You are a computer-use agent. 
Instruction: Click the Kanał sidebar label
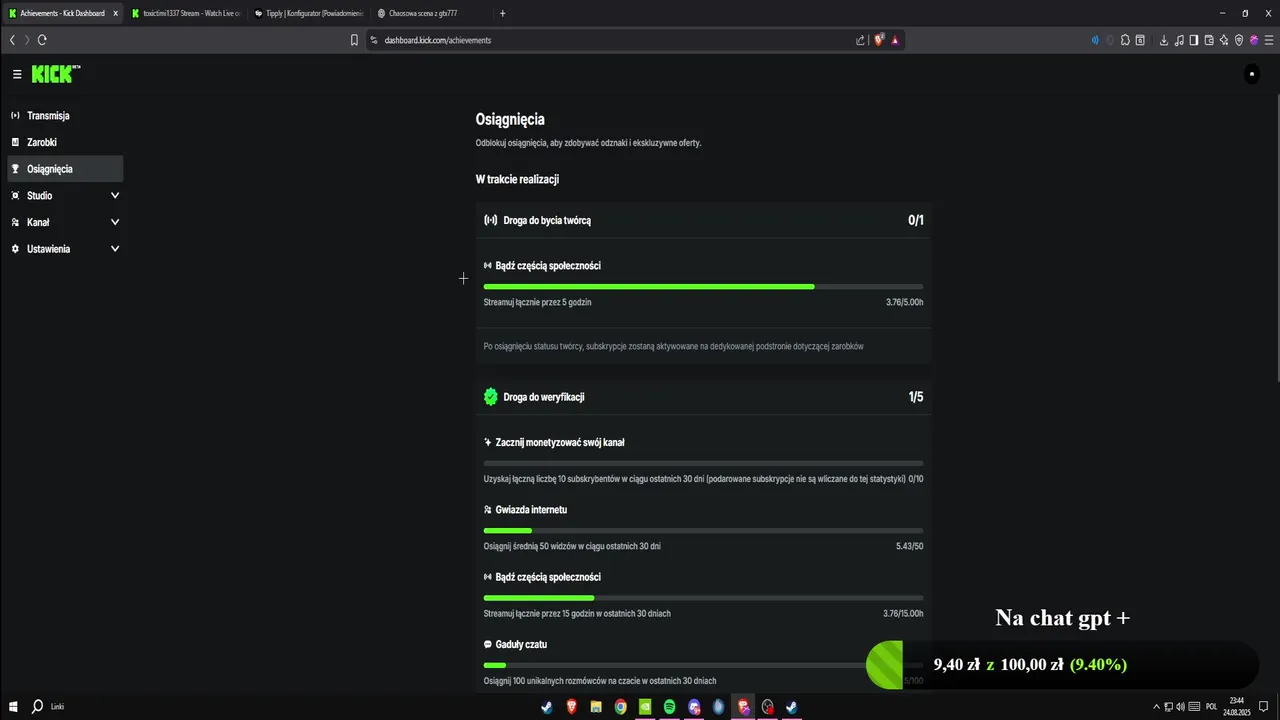38,222
